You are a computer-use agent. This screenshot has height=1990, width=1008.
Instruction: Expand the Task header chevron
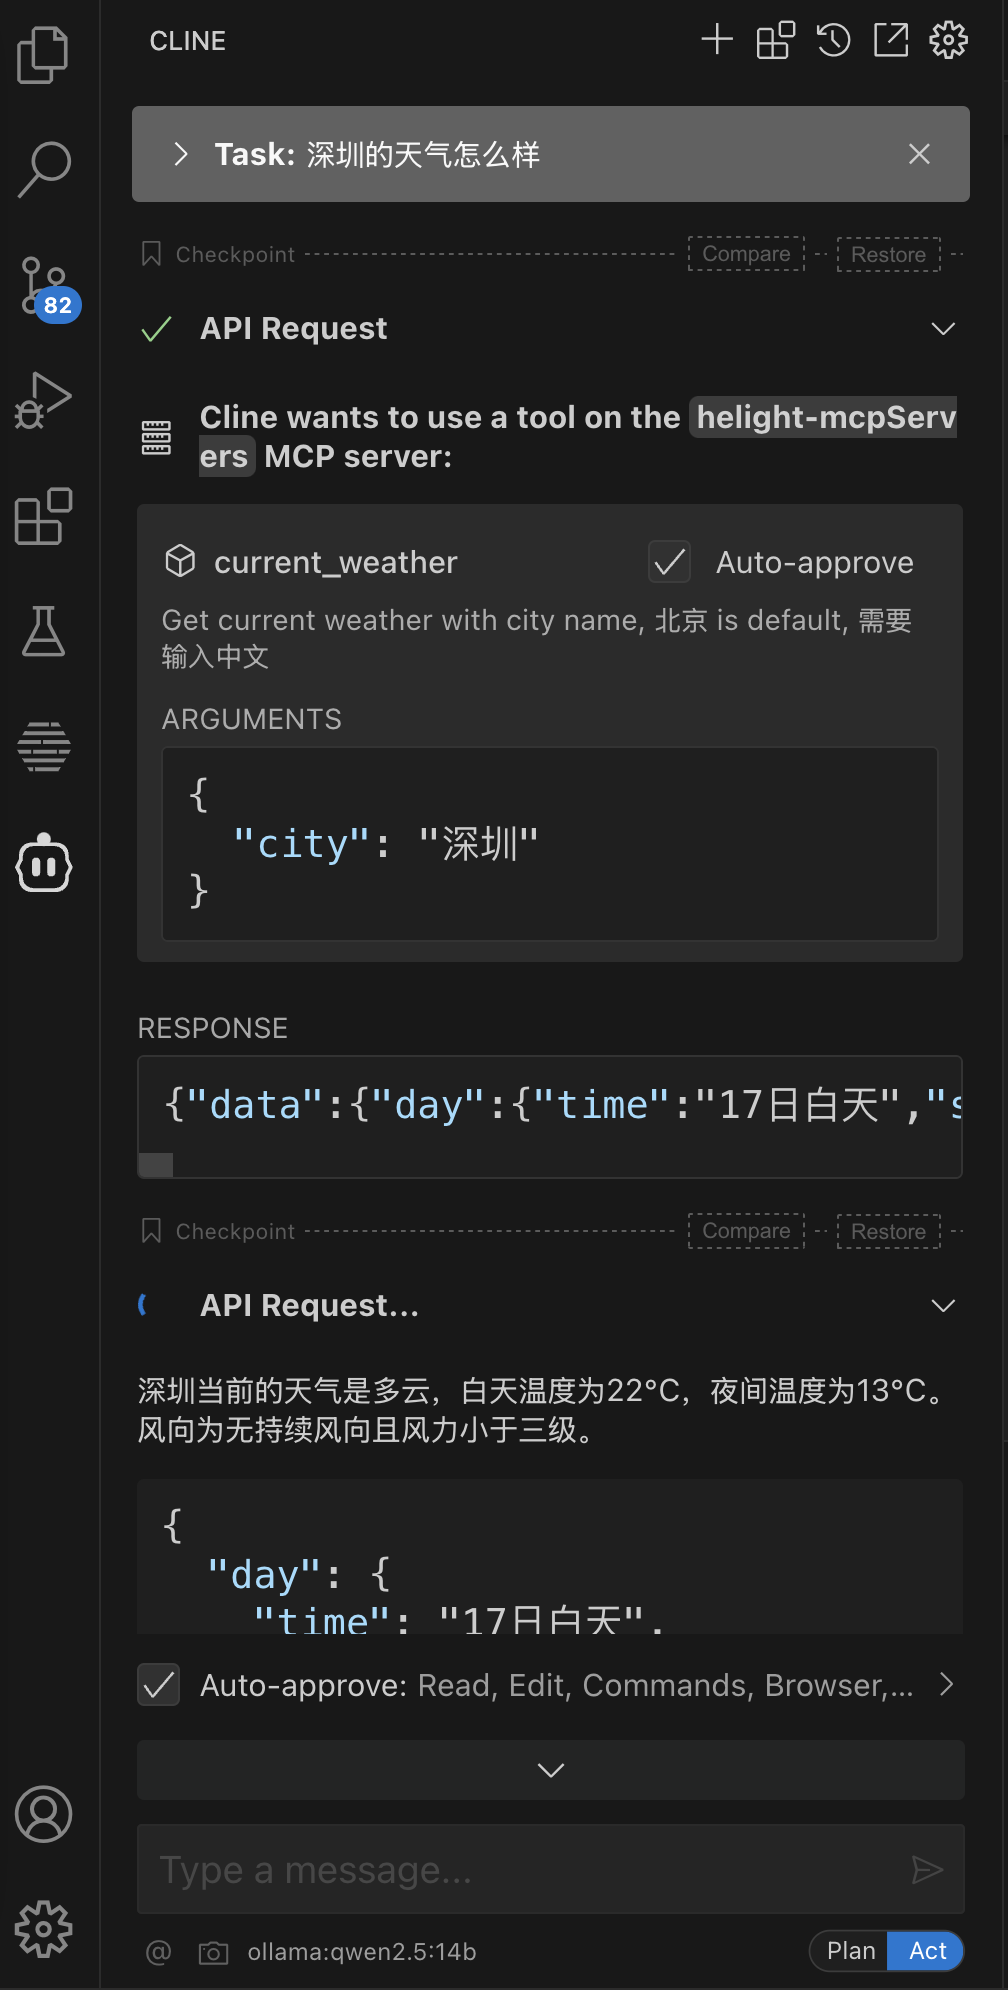click(x=181, y=154)
